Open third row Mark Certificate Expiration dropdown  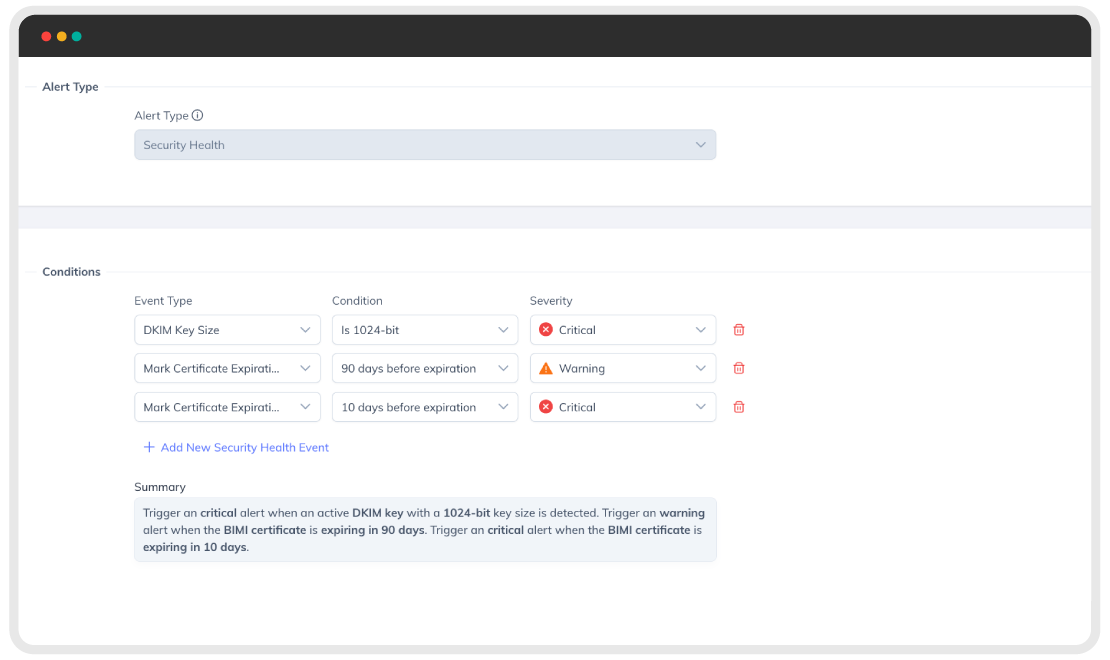pyautogui.click(x=227, y=407)
